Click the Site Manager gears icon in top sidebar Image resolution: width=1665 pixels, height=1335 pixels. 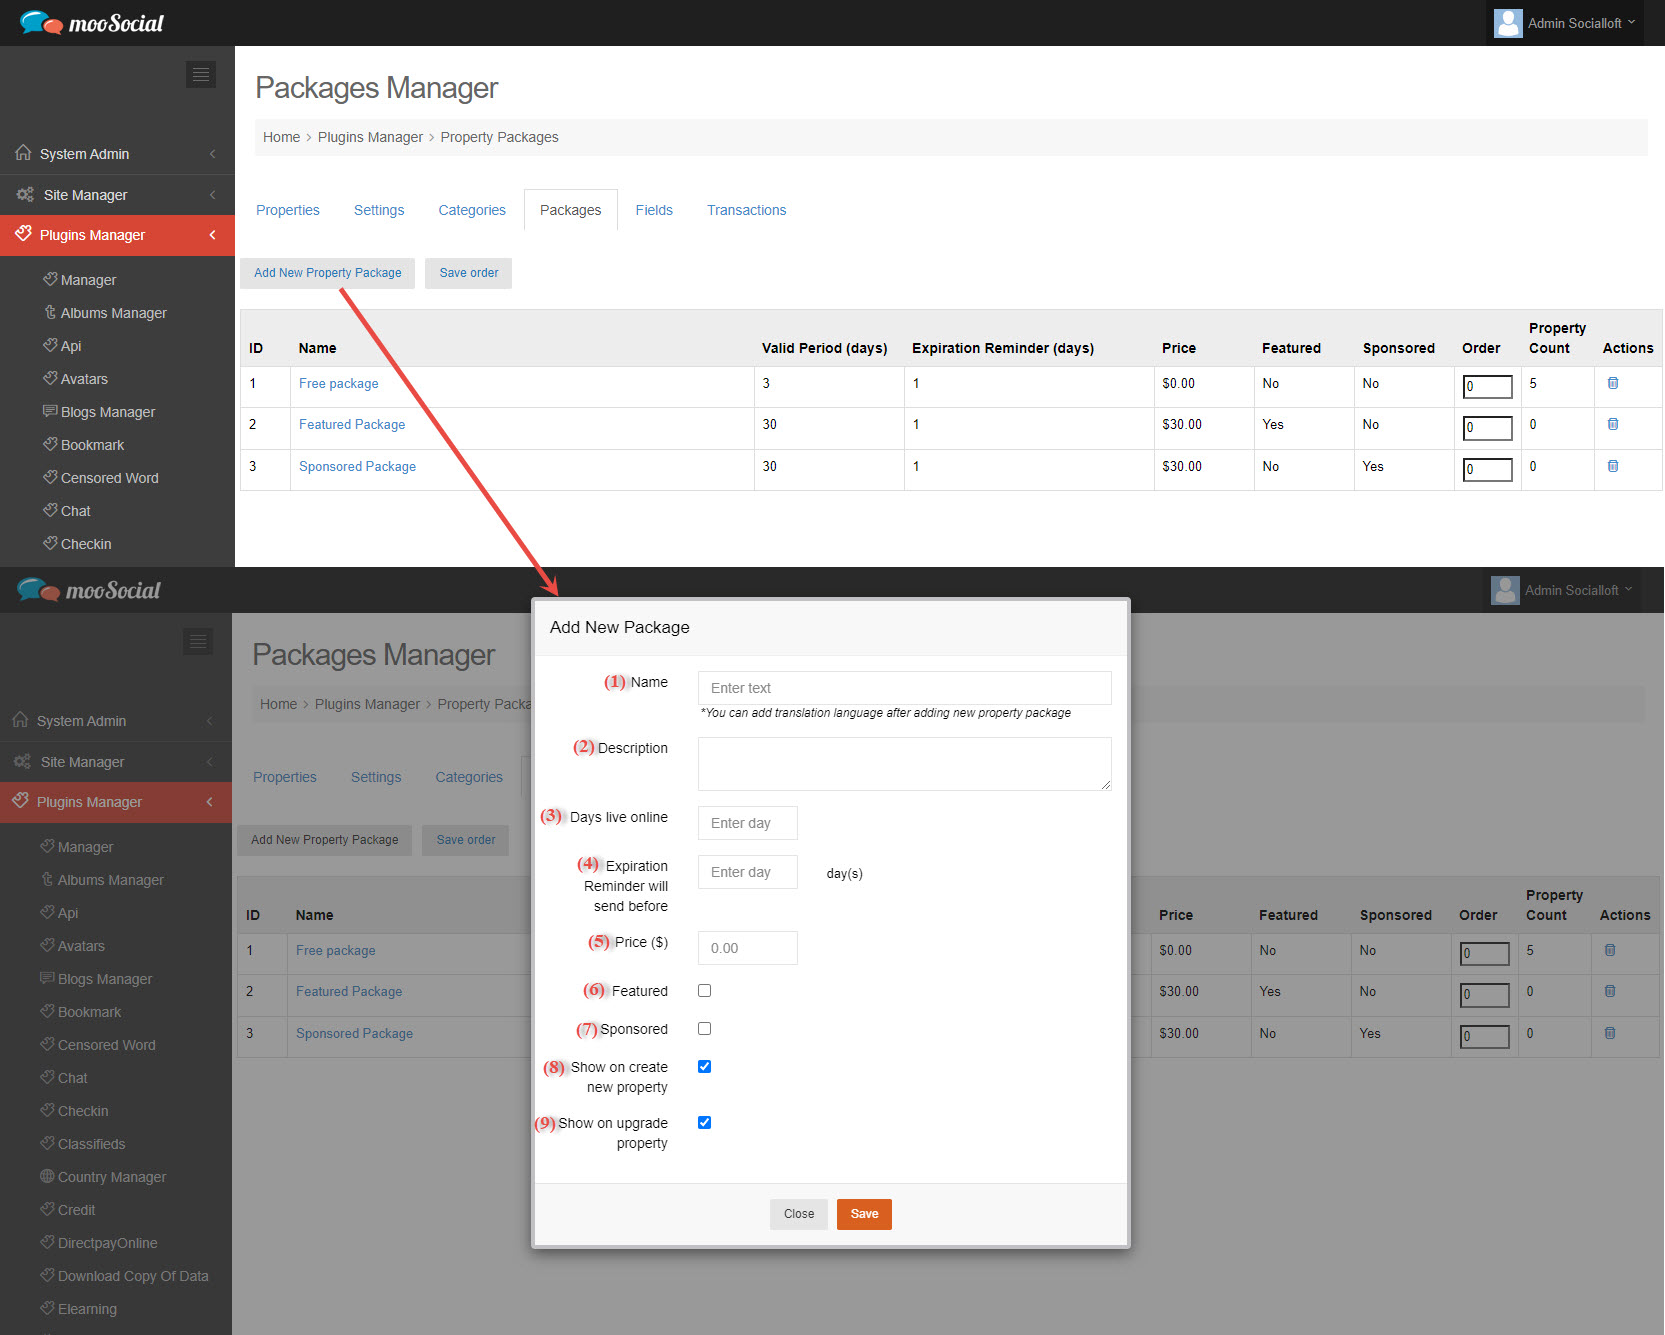click(25, 194)
